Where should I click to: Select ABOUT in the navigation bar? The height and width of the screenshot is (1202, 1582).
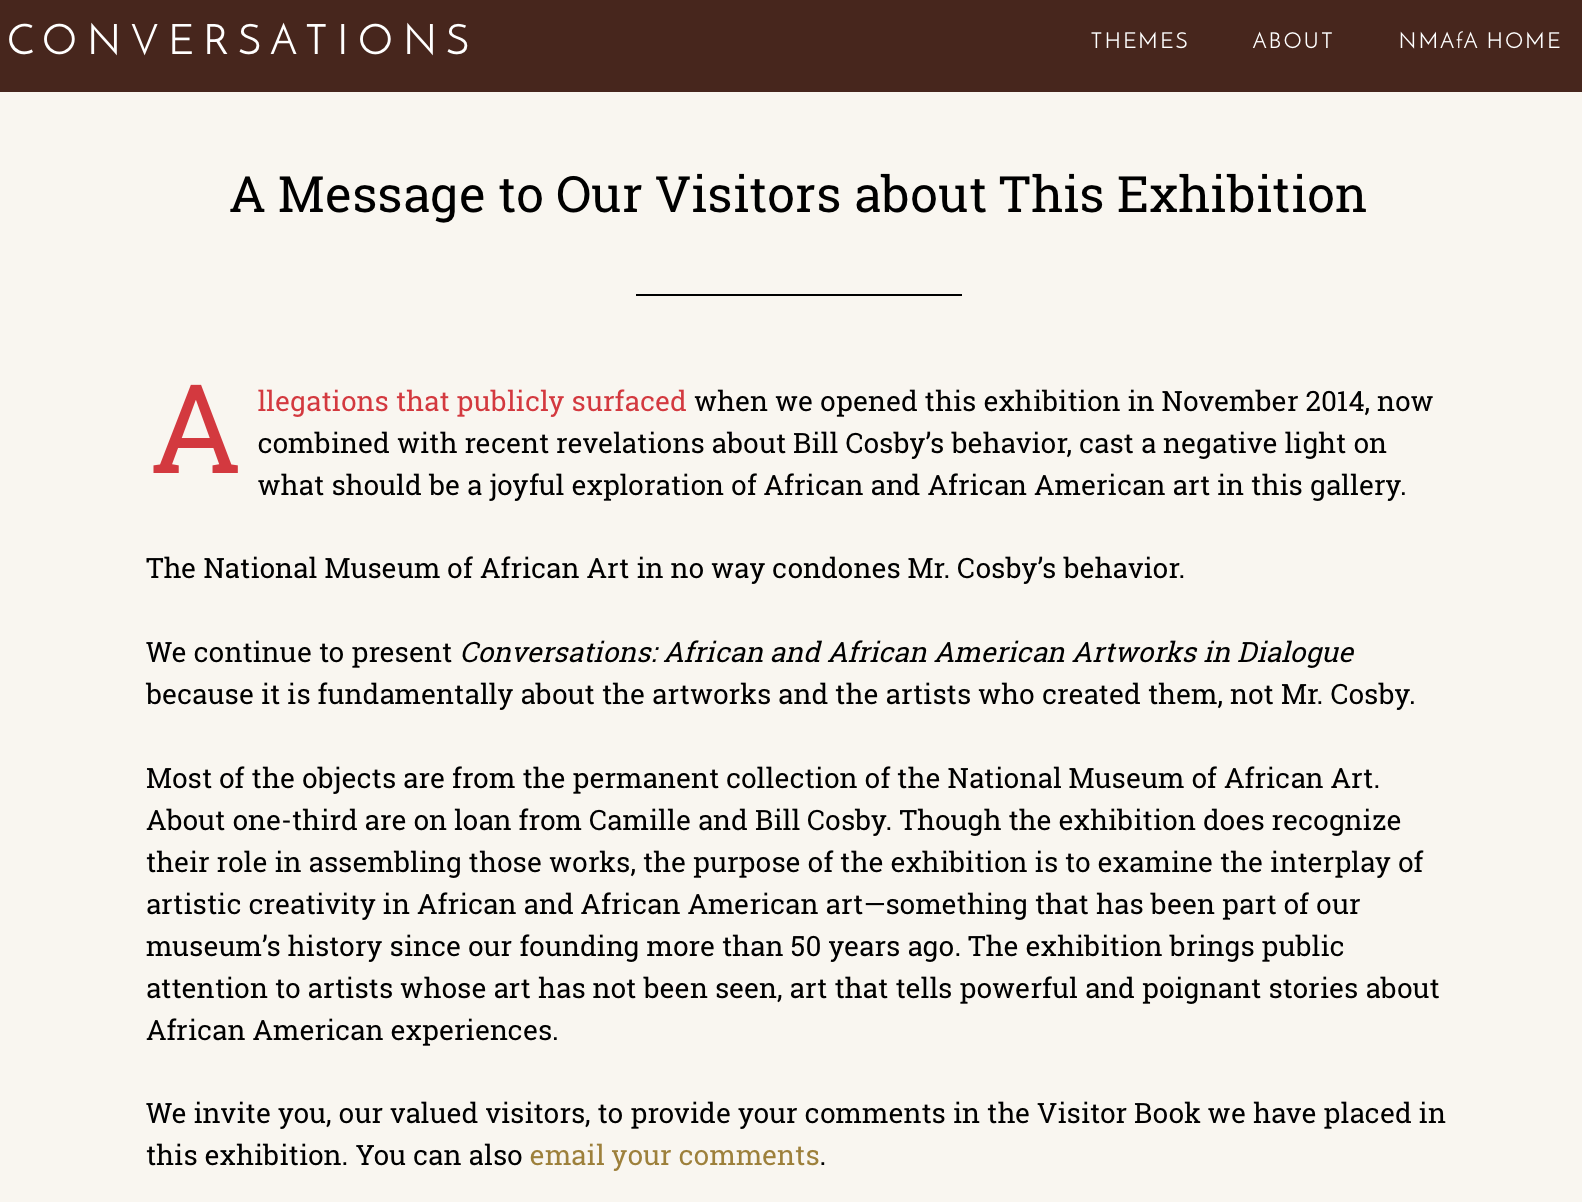click(x=1292, y=41)
